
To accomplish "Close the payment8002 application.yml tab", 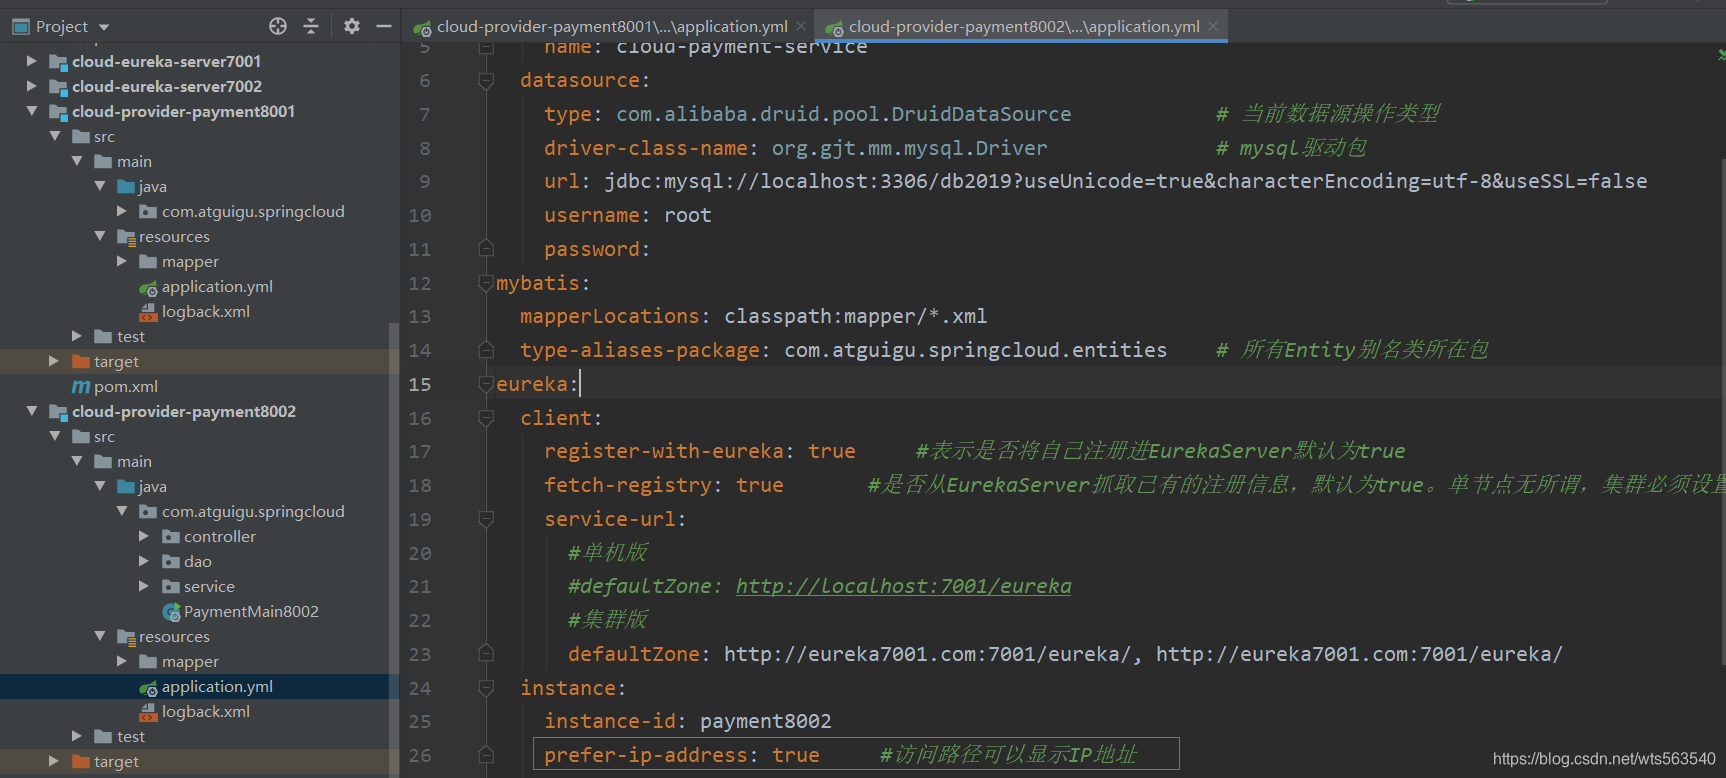I will (1213, 27).
